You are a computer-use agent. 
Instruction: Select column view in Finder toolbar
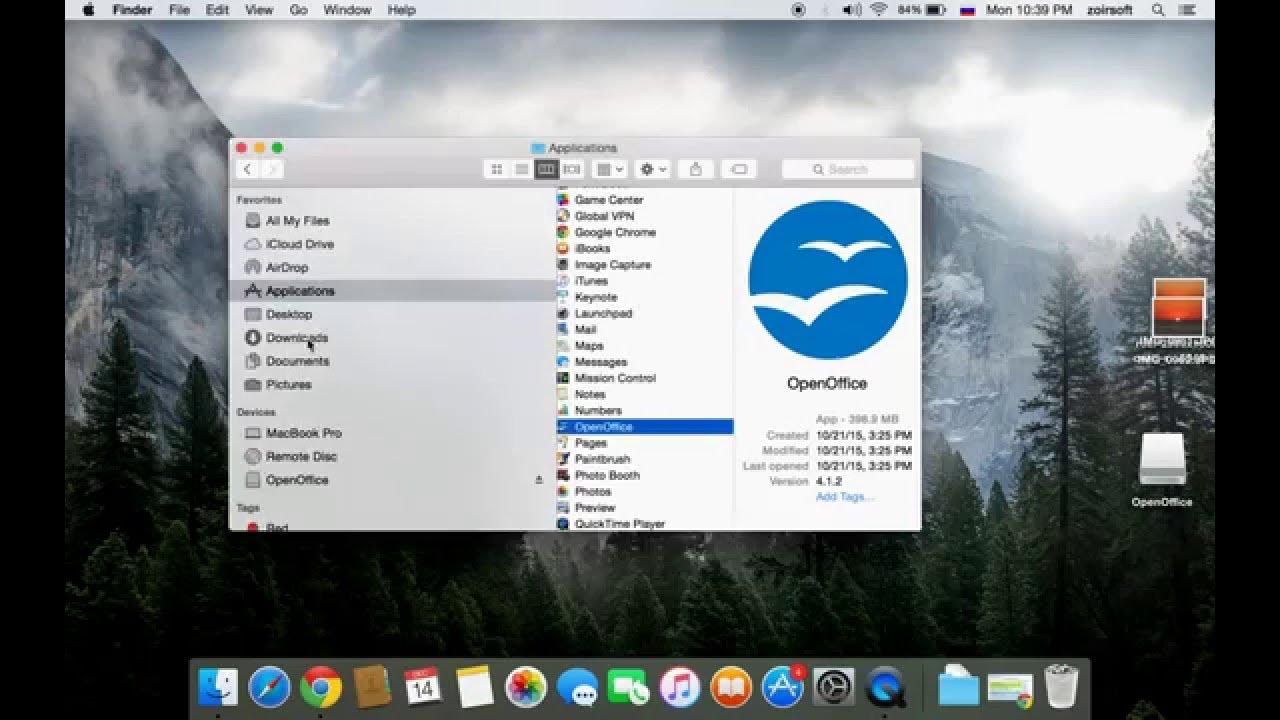point(546,170)
